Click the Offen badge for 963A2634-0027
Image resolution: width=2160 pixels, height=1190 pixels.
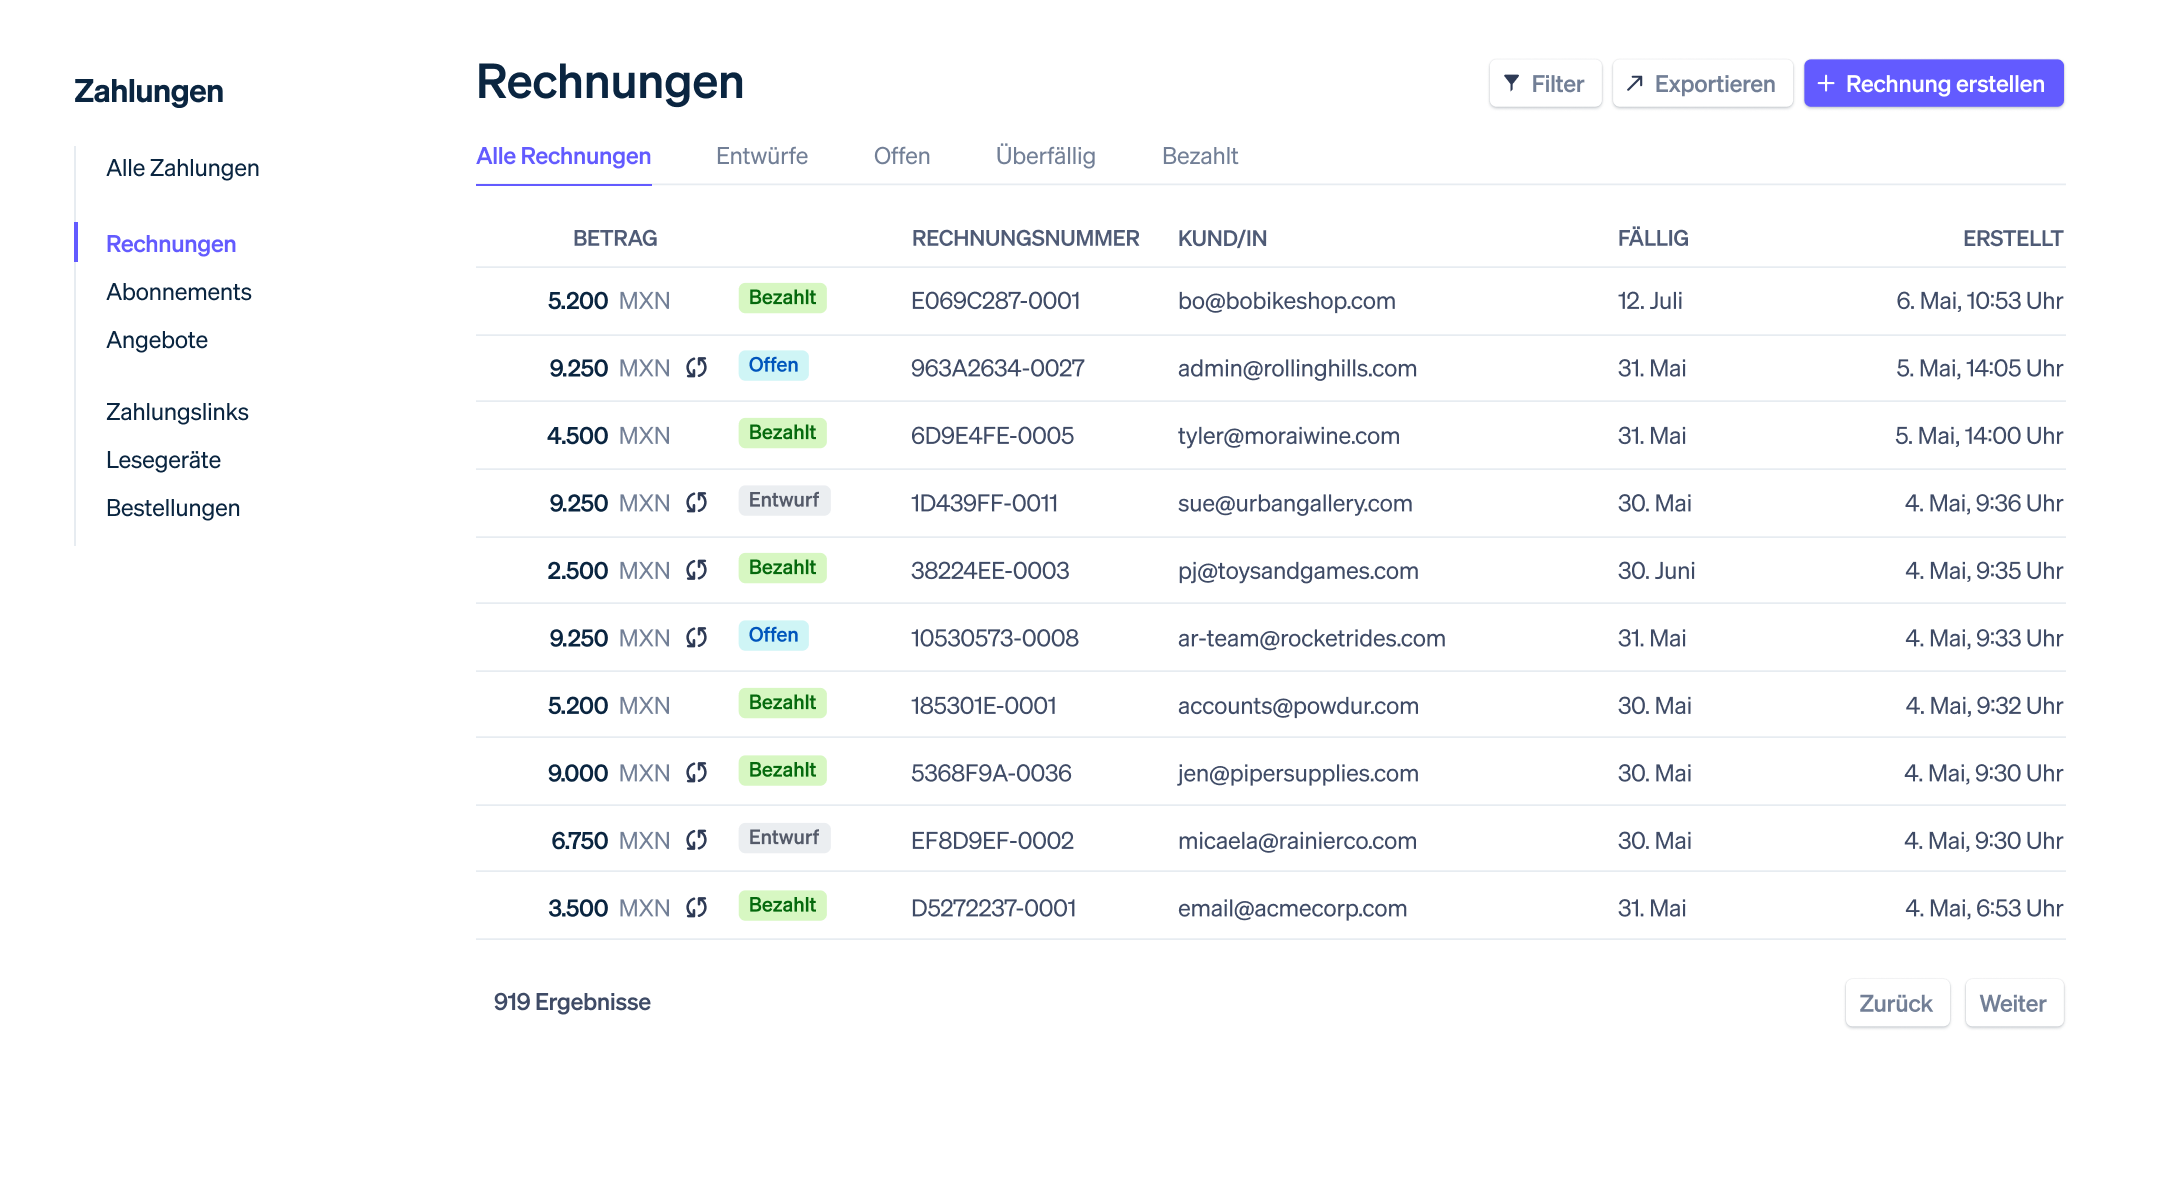(x=773, y=365)
